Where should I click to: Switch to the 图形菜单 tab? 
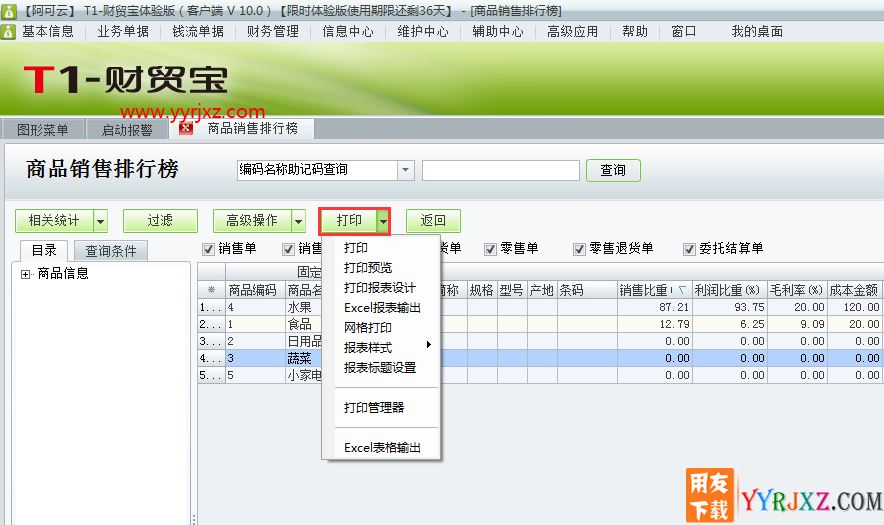coord(43,130)
